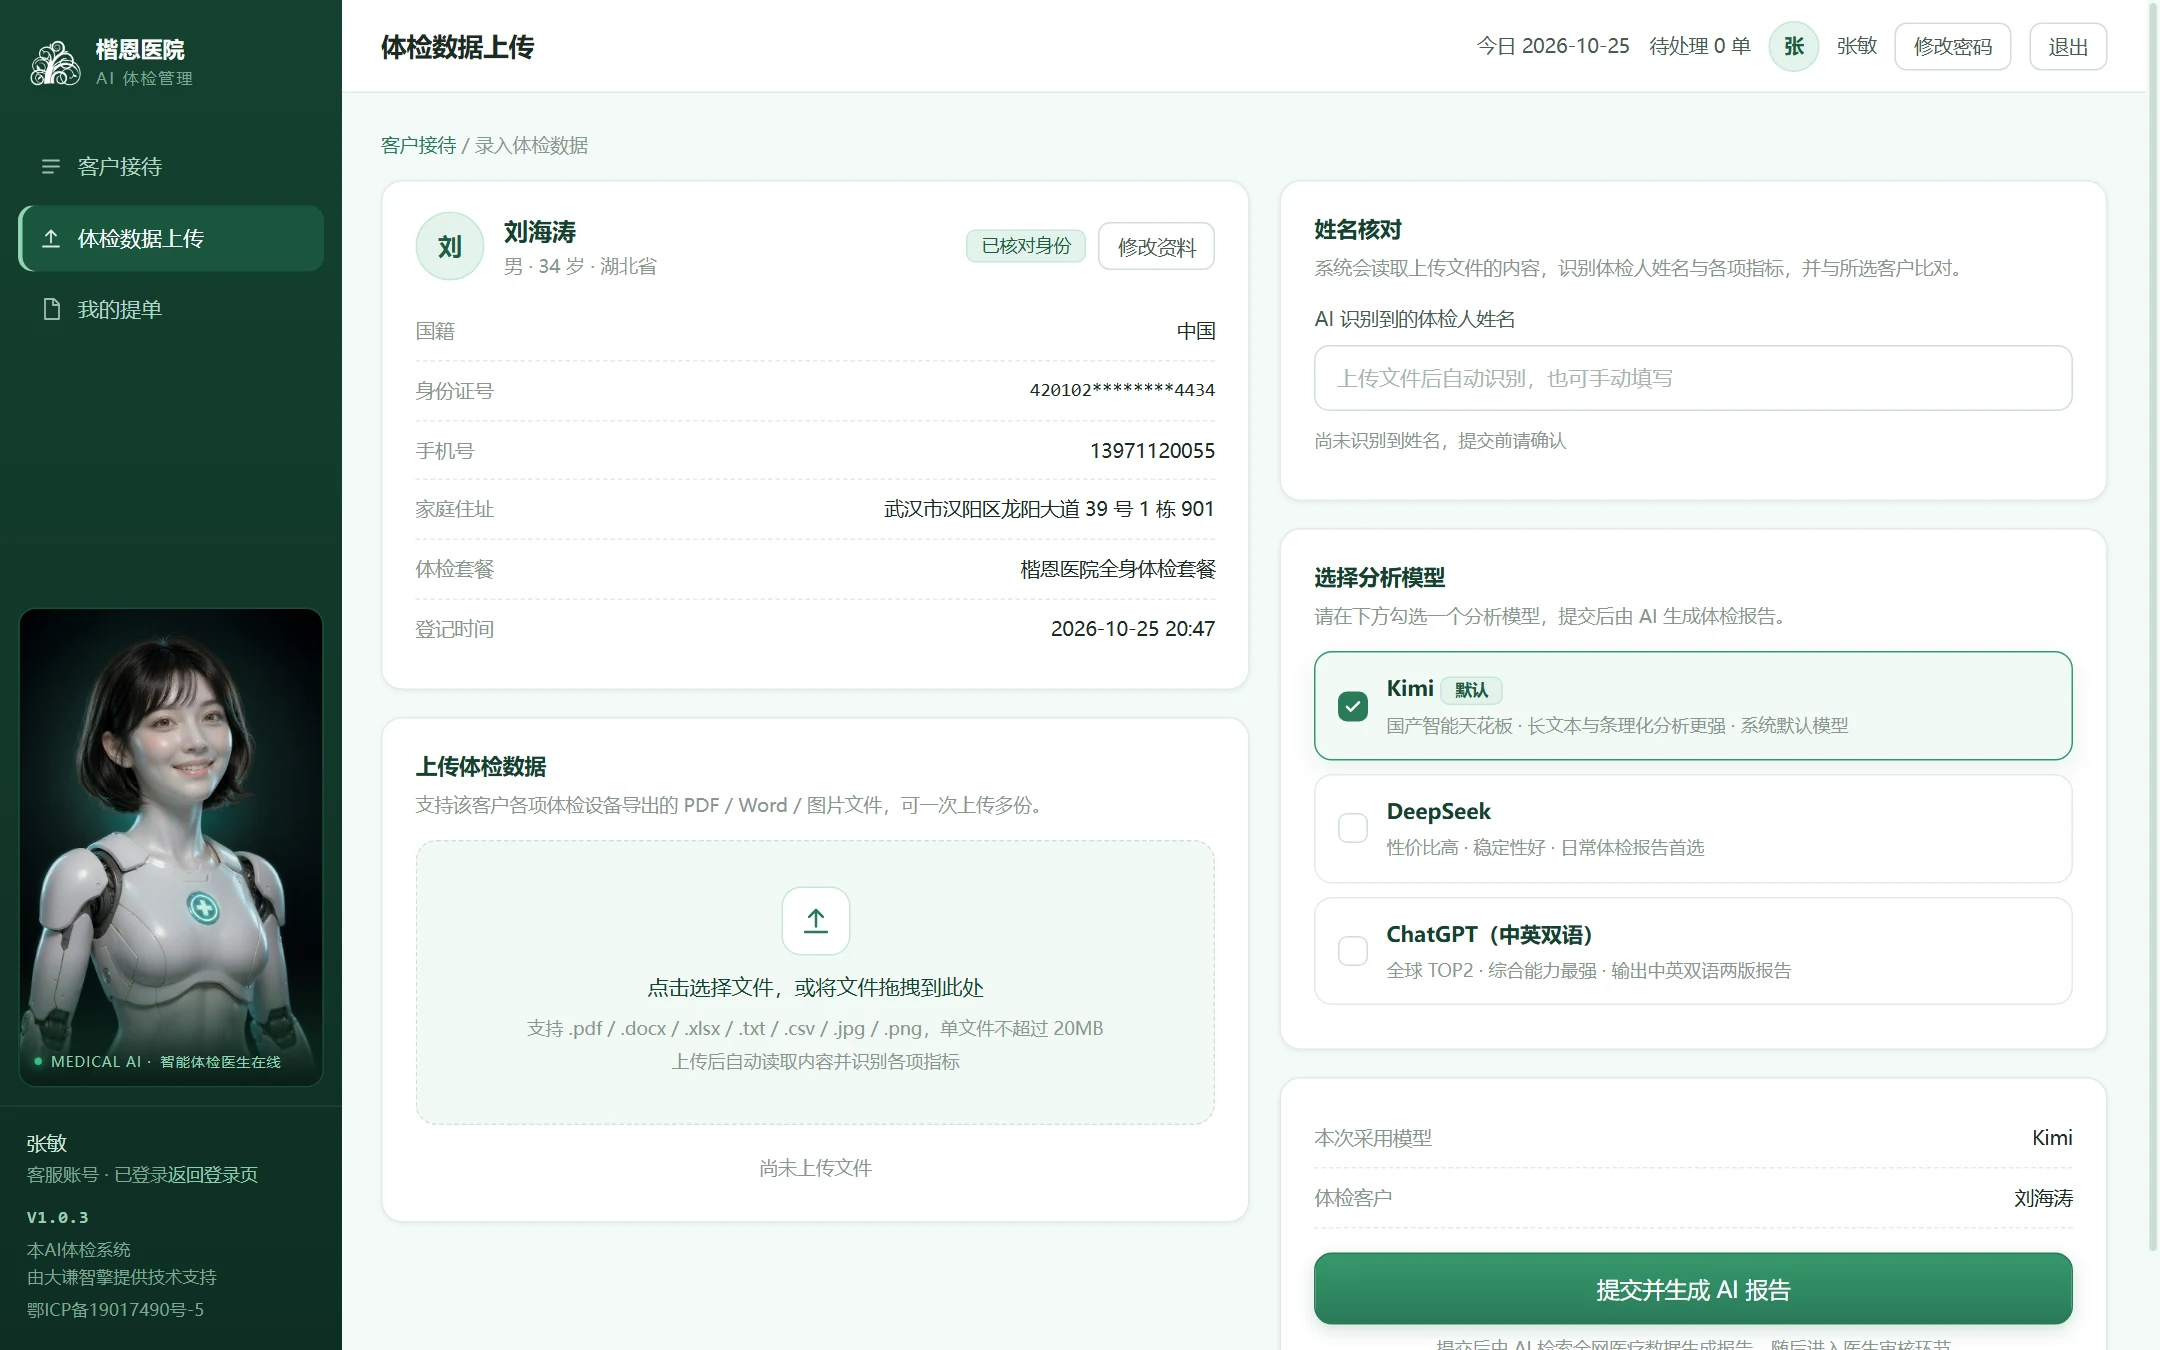Screen dimensions: 2160x1350
Task: Click the 张 avatar circle in header
Action: [x=1793, y=46]
